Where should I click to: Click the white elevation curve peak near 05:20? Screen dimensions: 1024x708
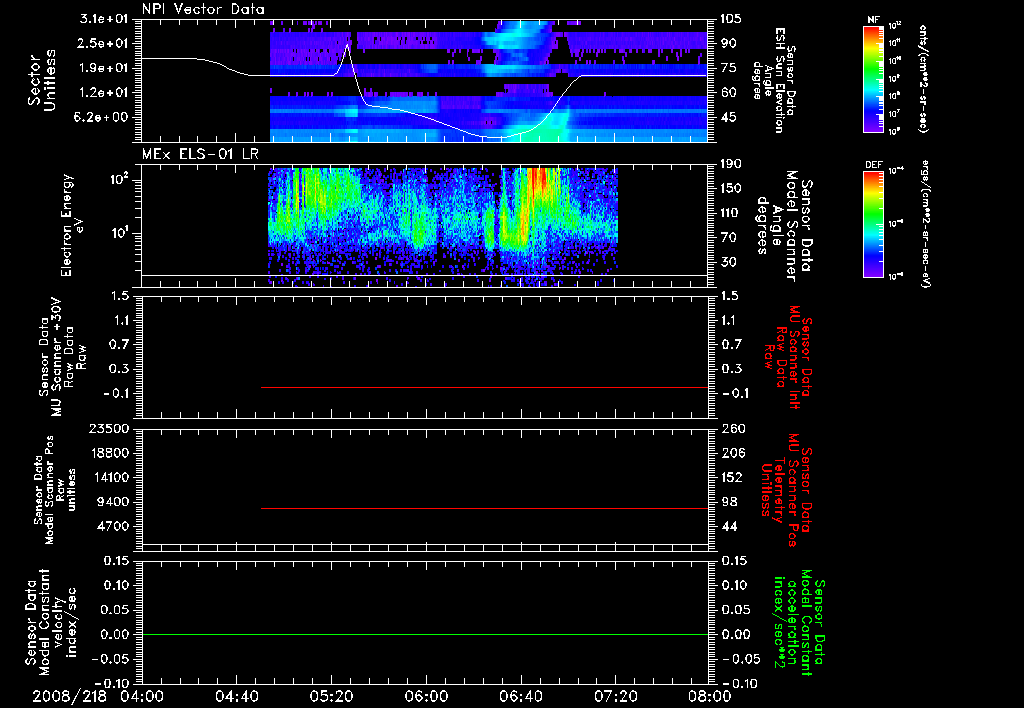tap(347, 44)
